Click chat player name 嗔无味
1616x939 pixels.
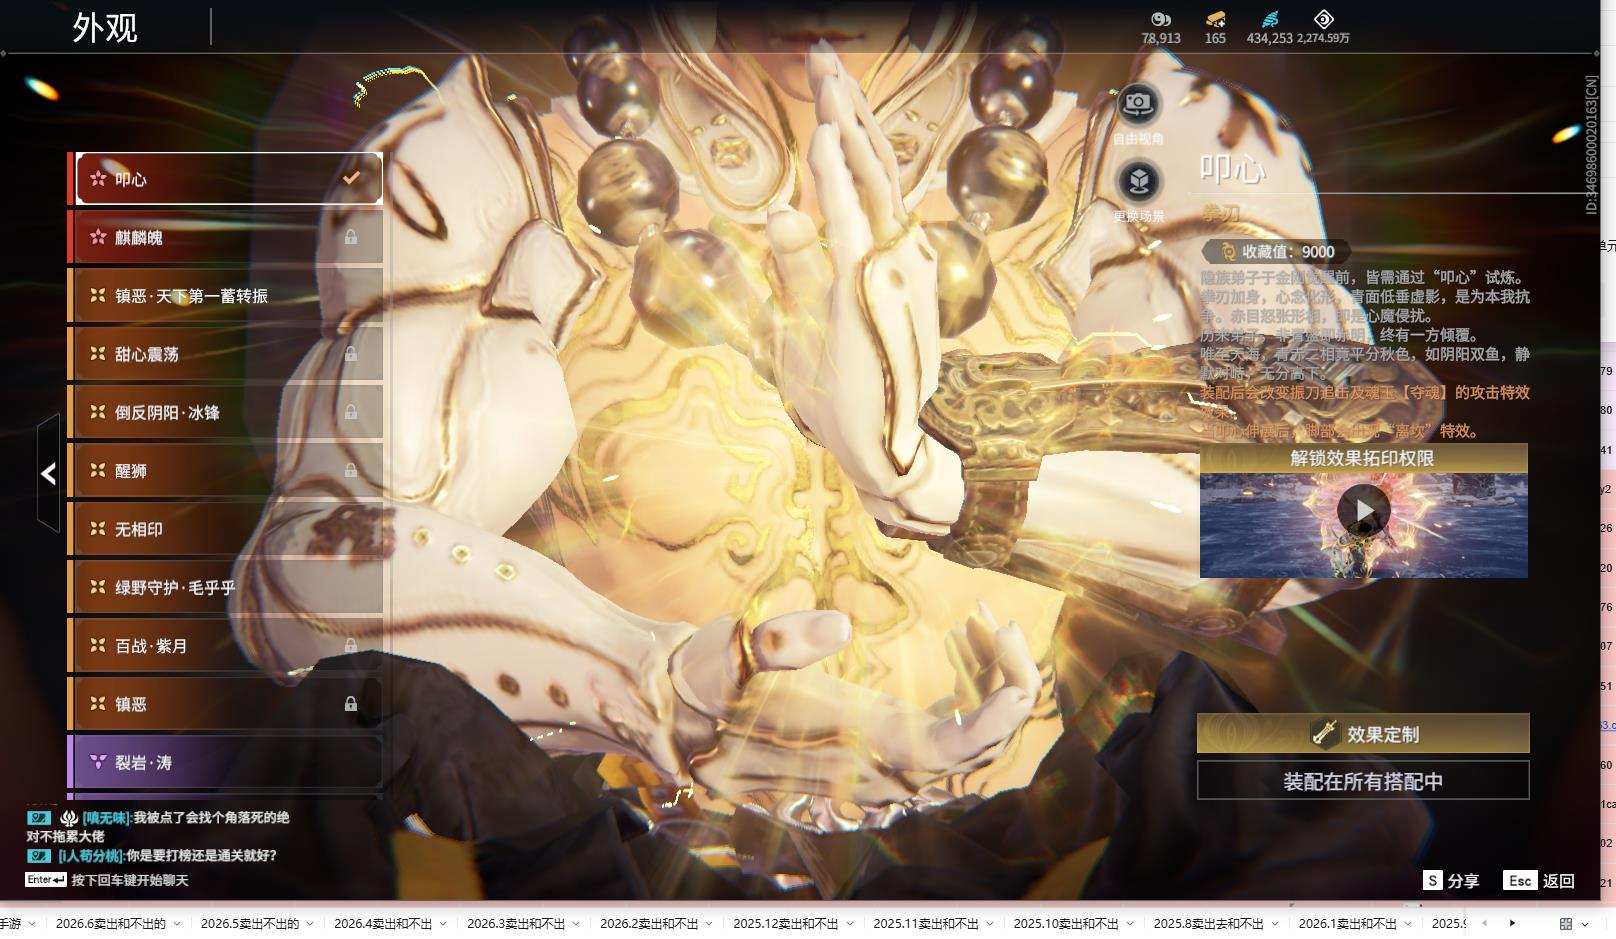click(106, 818)
